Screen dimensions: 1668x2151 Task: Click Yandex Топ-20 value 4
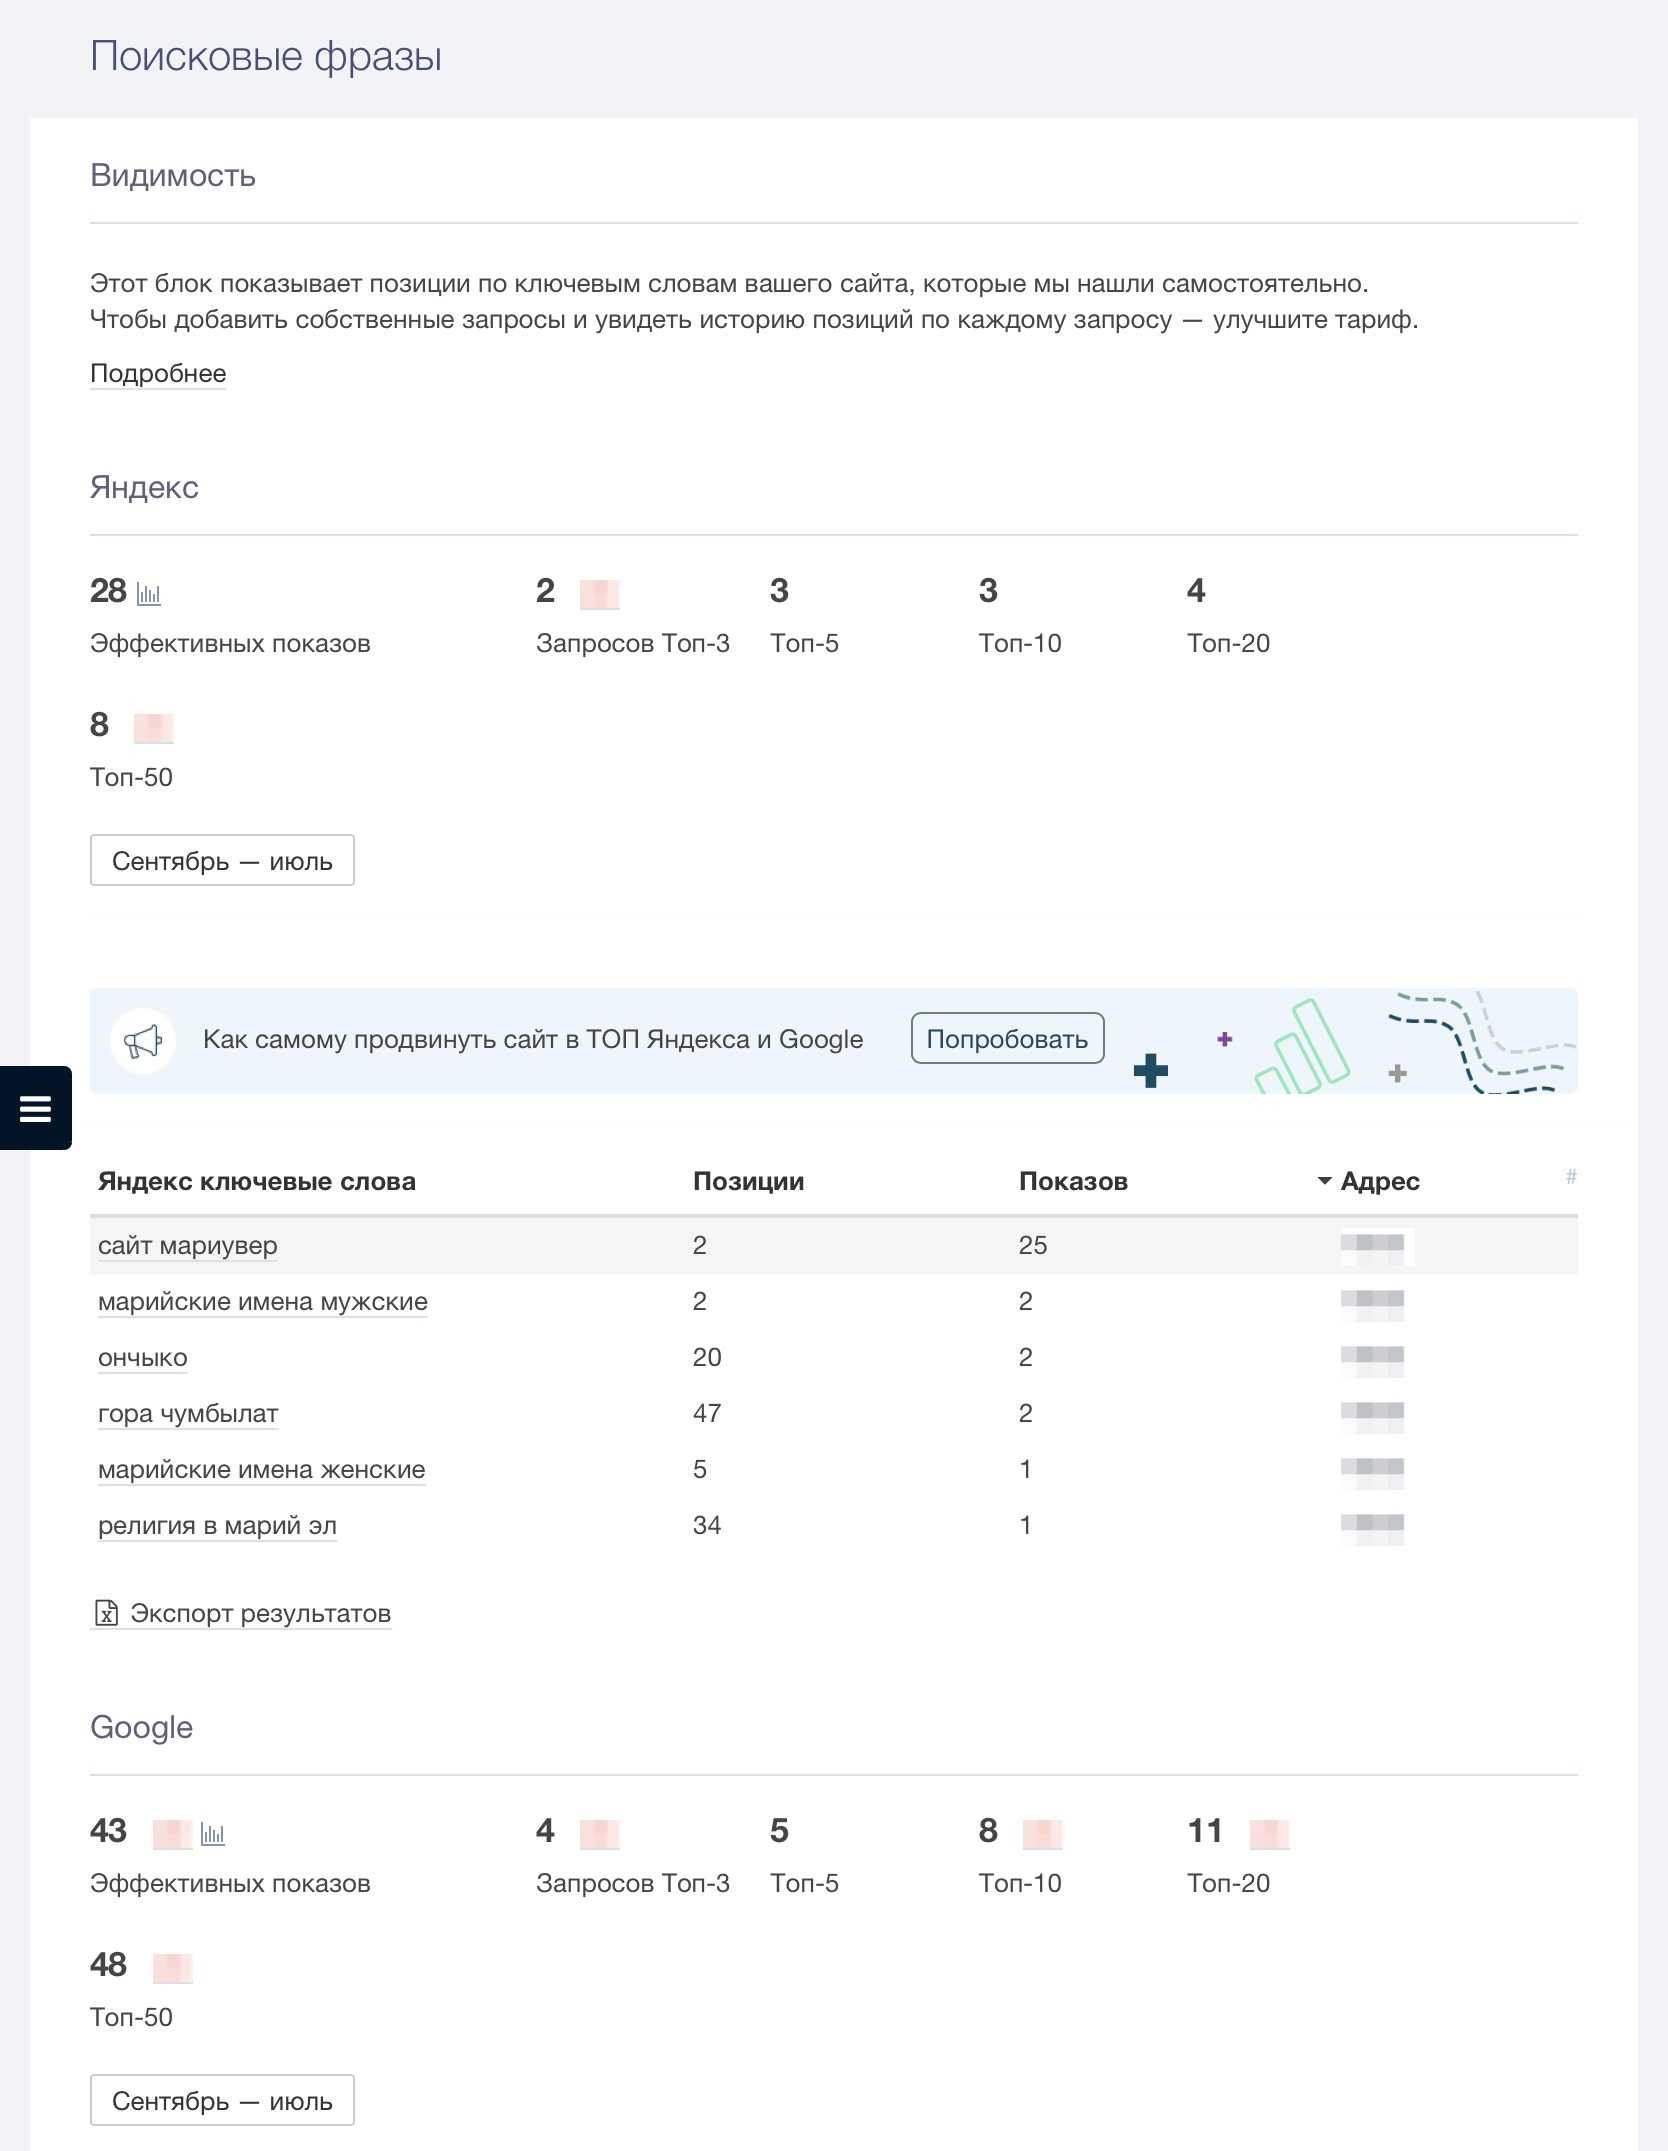point(1196,591)
